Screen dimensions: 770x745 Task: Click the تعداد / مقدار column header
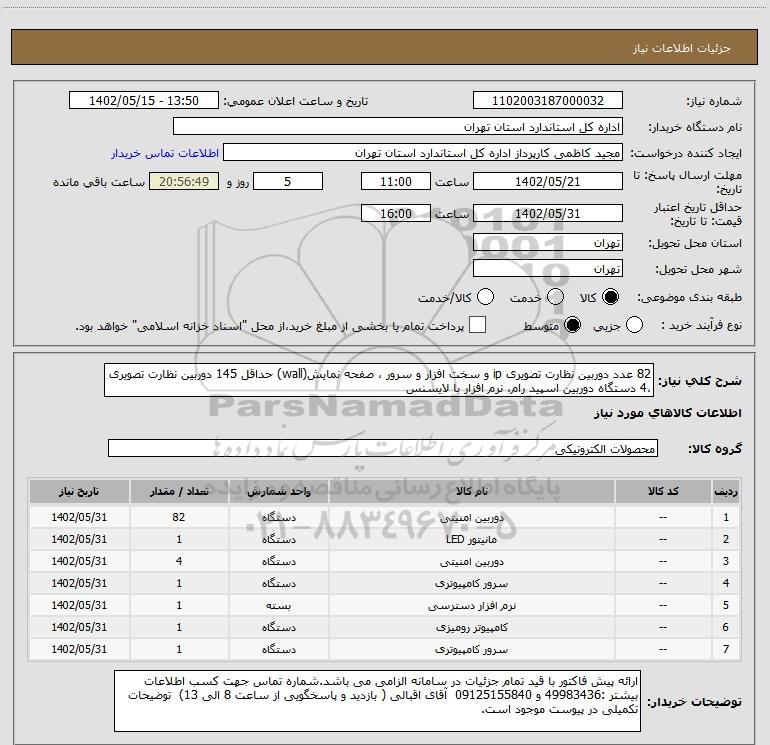click(x=179, y=492)
